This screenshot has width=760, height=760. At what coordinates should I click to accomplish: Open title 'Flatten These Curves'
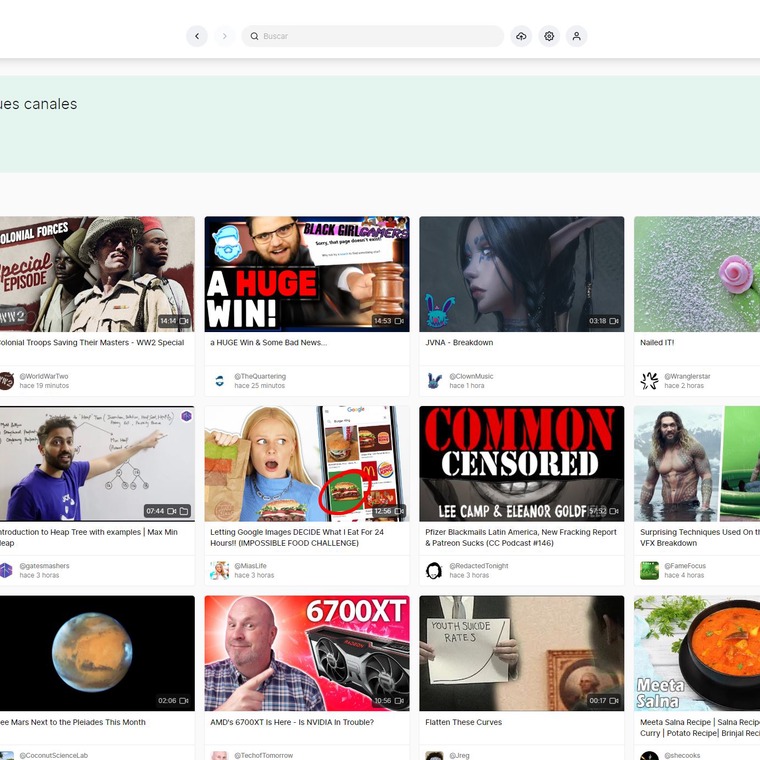(463, 722)
